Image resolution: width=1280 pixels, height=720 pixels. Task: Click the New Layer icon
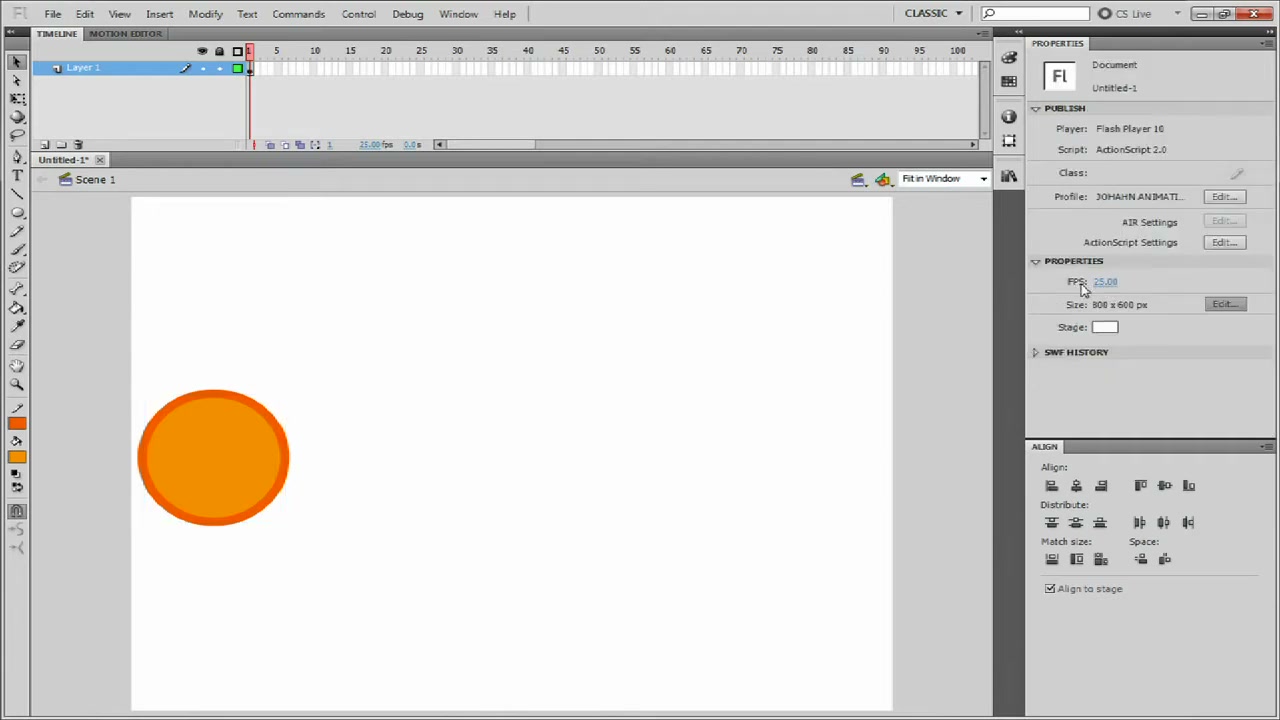44,145
